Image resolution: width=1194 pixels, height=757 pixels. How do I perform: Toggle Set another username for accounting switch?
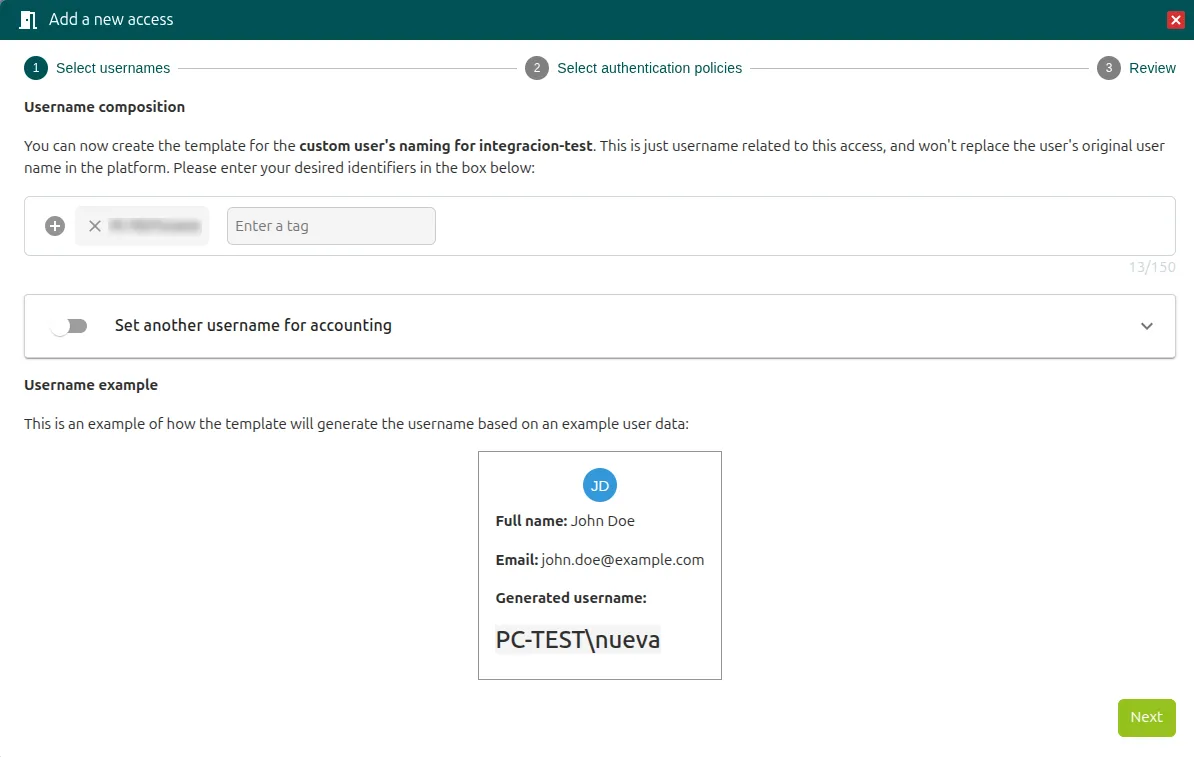[69, 326]
